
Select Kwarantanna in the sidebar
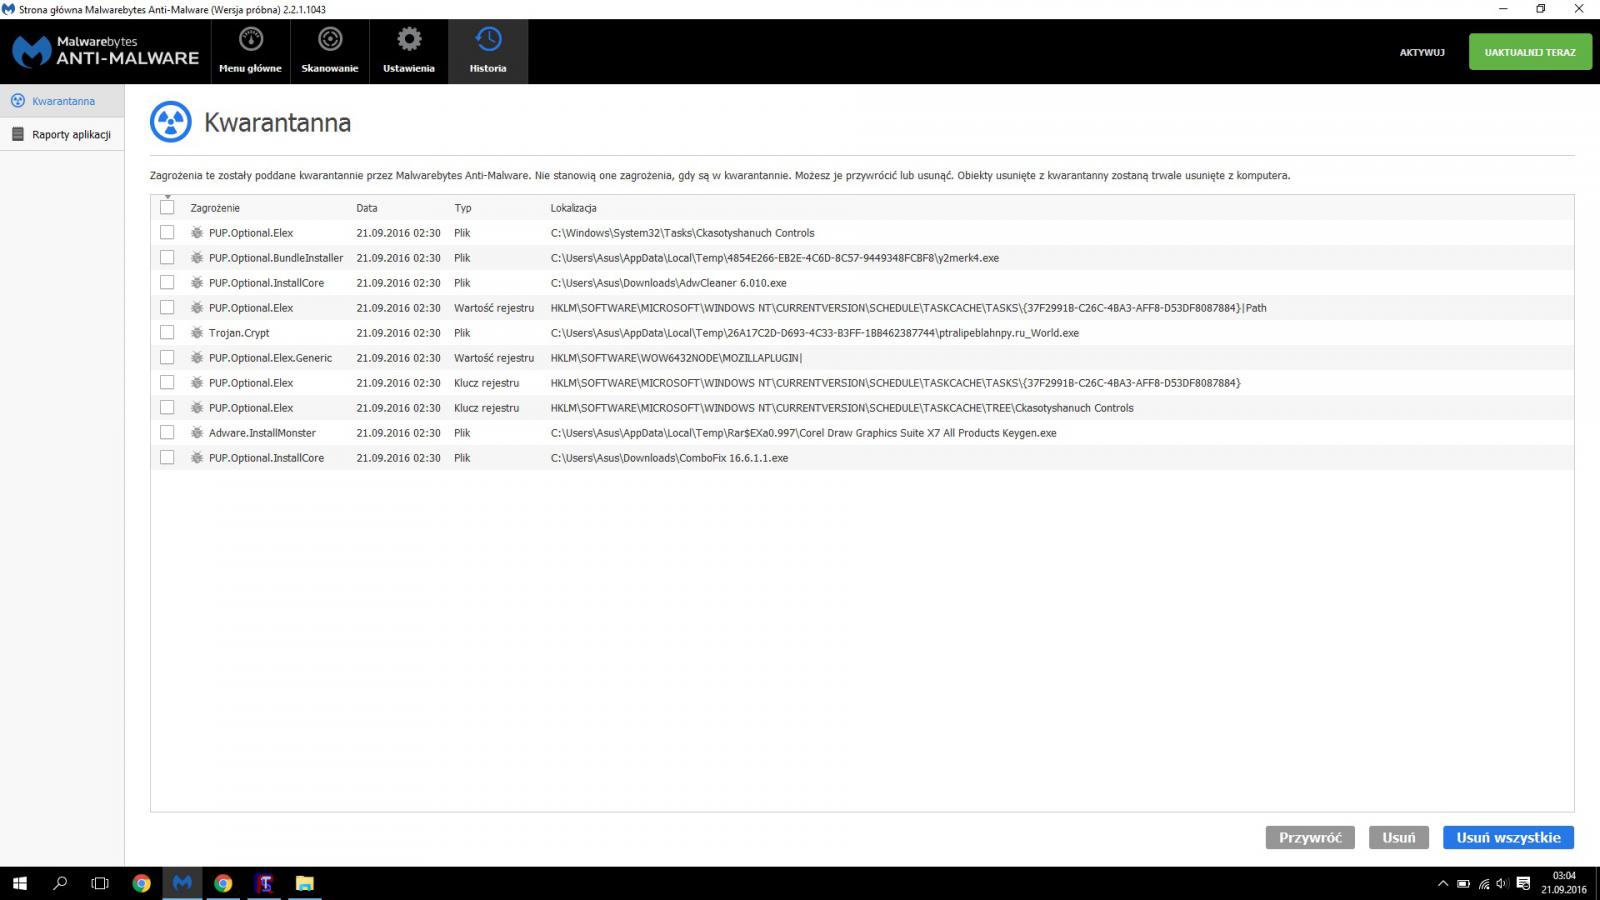pos(62,101)
